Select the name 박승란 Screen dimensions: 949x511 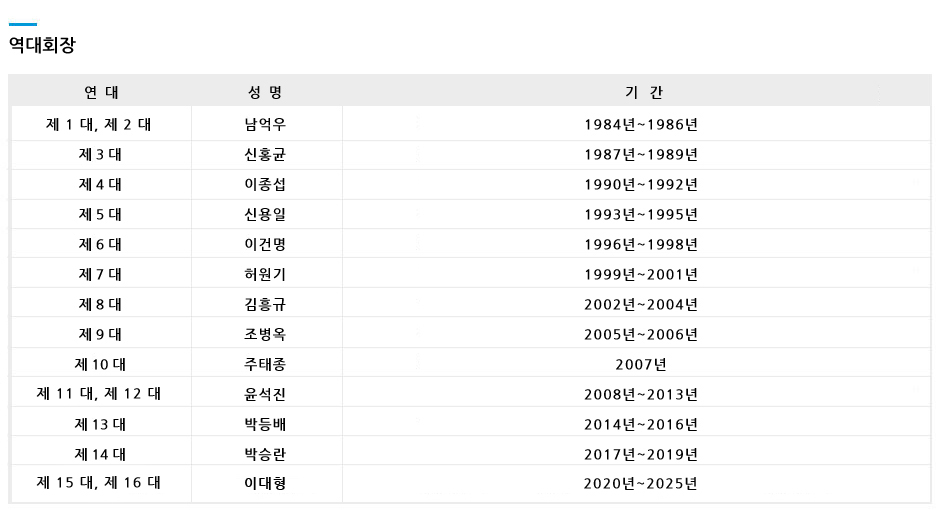point(266,454)
